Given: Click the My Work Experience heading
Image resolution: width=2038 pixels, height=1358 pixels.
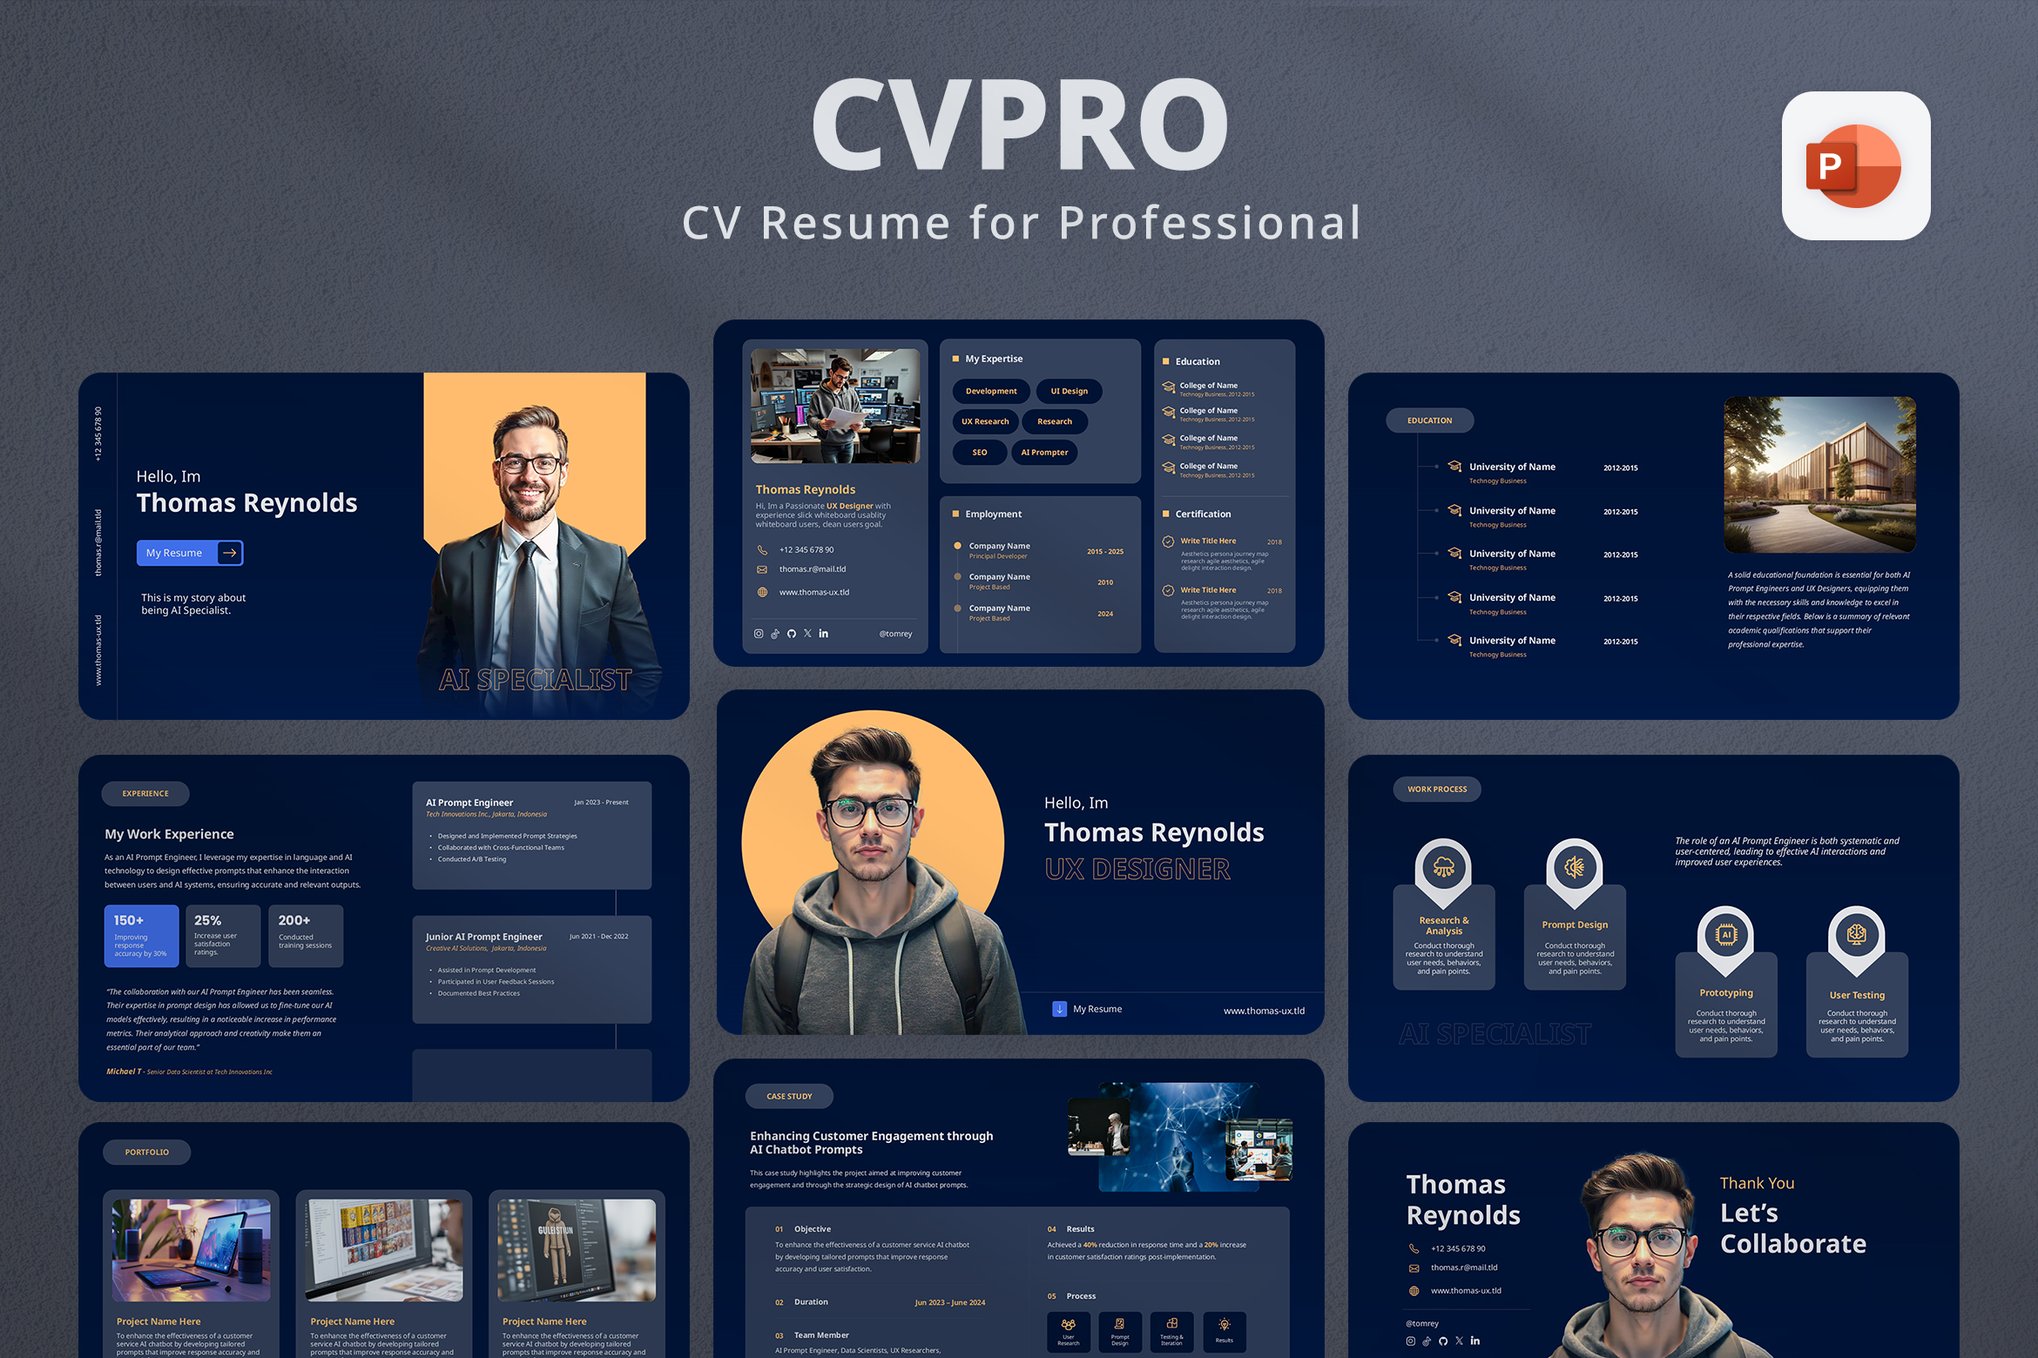Looking at the screenshot, I should [x=169, y=834].
